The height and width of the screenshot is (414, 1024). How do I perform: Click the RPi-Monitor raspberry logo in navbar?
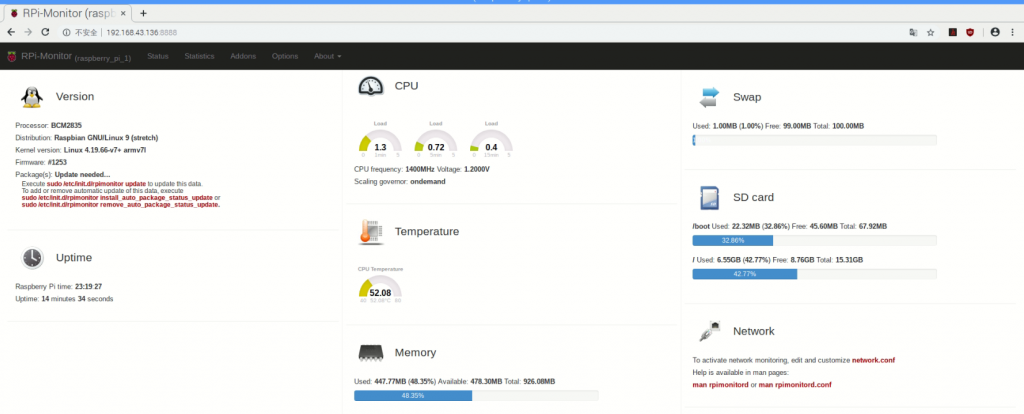[x=11, y=56]
